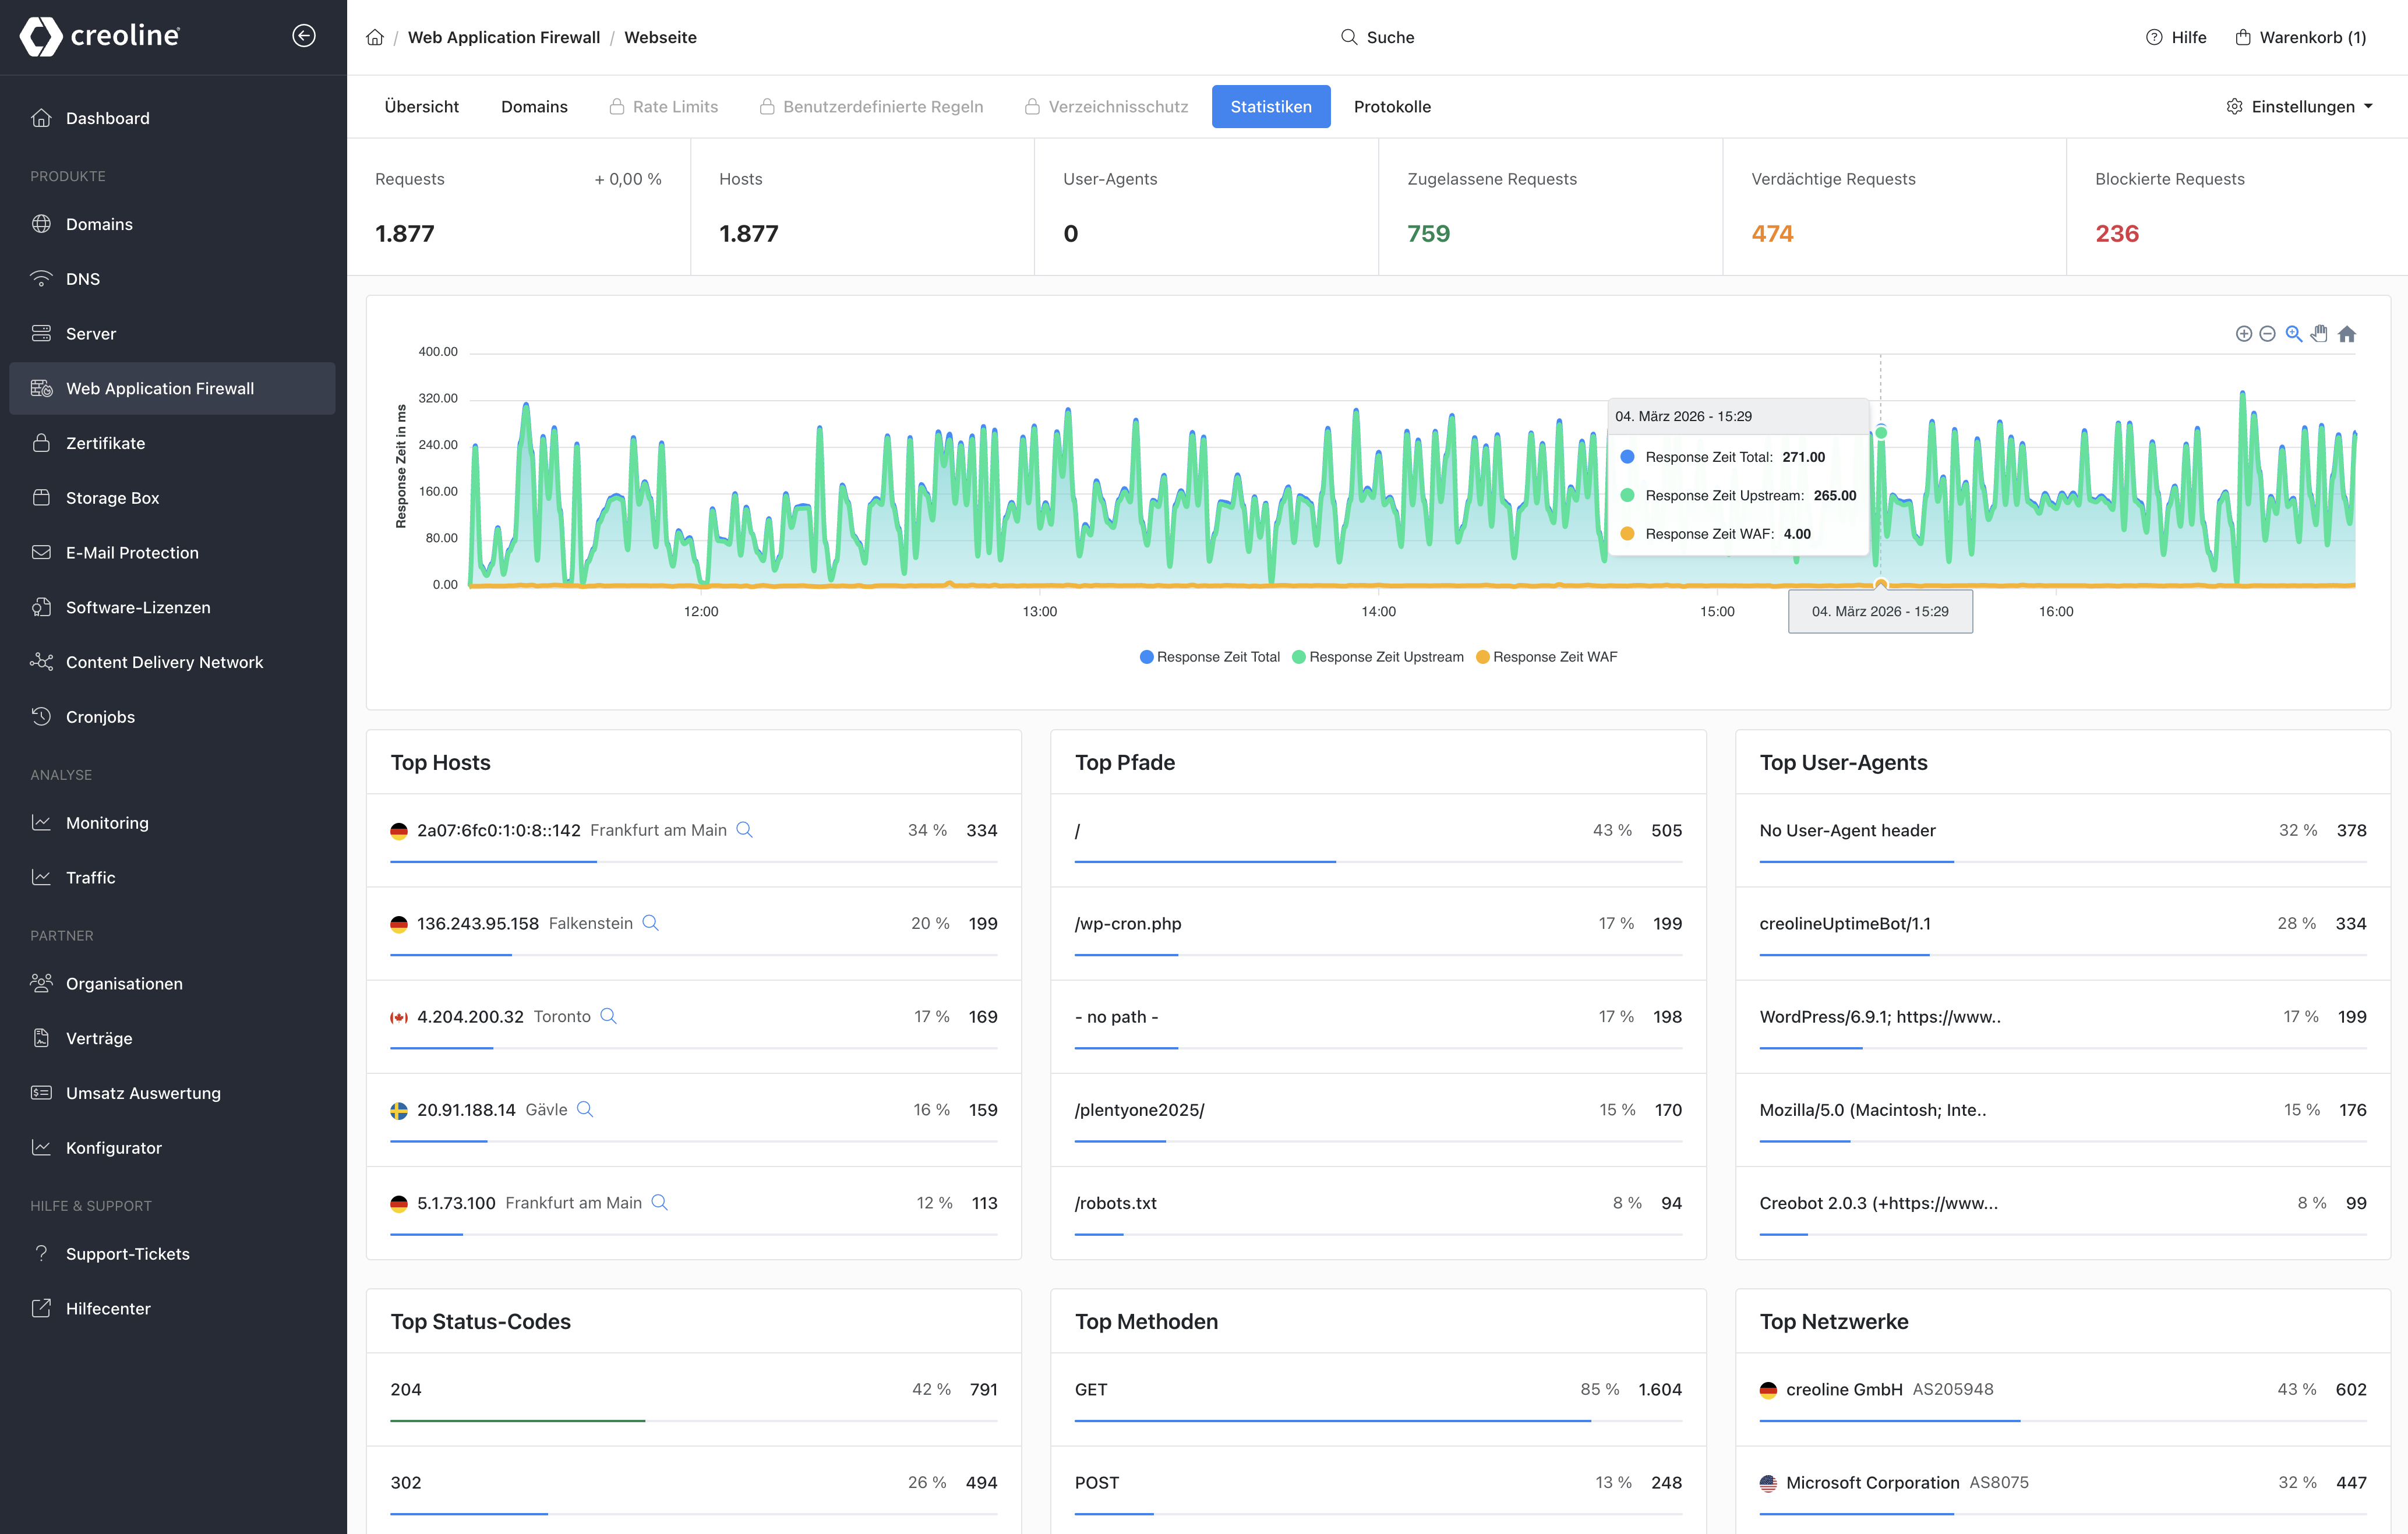Click the chart zoom-out minus icon

[2267, 334]
